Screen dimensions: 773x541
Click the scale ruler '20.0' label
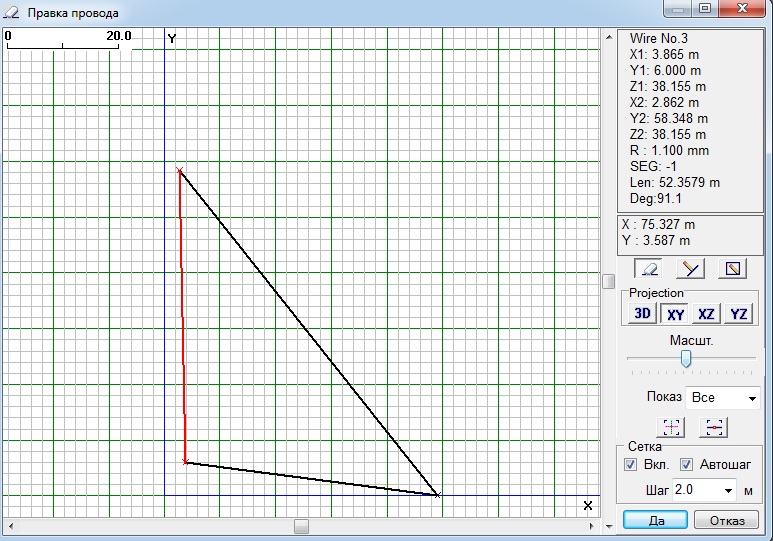(x=119, y=36)
